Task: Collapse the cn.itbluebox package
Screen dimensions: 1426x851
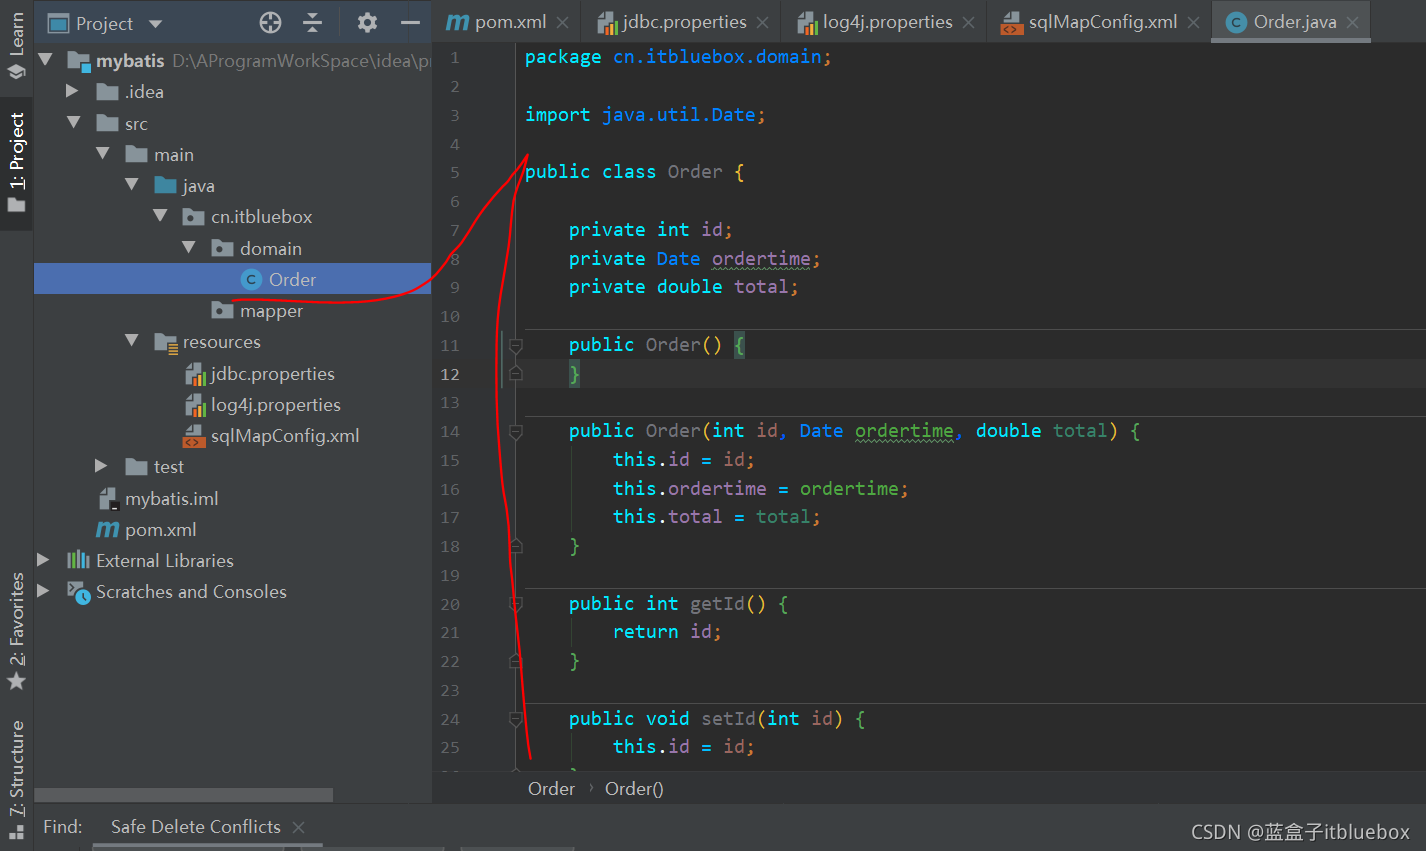Action: 160,216
